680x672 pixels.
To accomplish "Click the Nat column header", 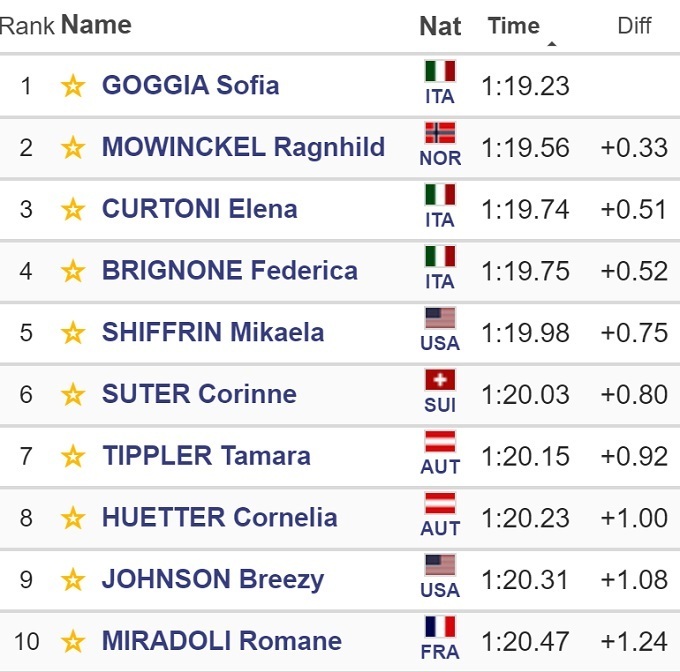I will click(x=440, y=26).
